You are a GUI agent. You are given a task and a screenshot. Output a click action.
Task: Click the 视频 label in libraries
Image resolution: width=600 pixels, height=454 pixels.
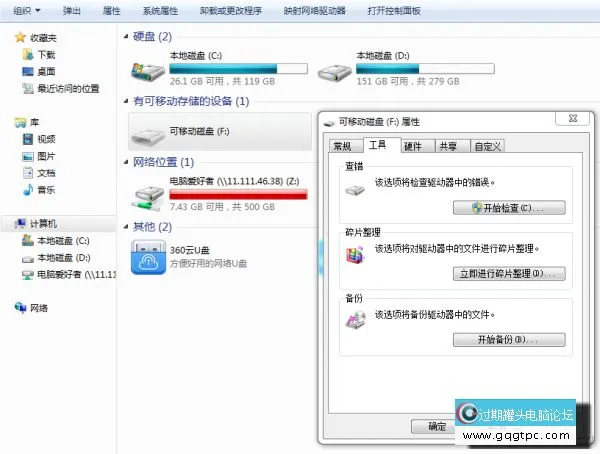pos(46,139)
